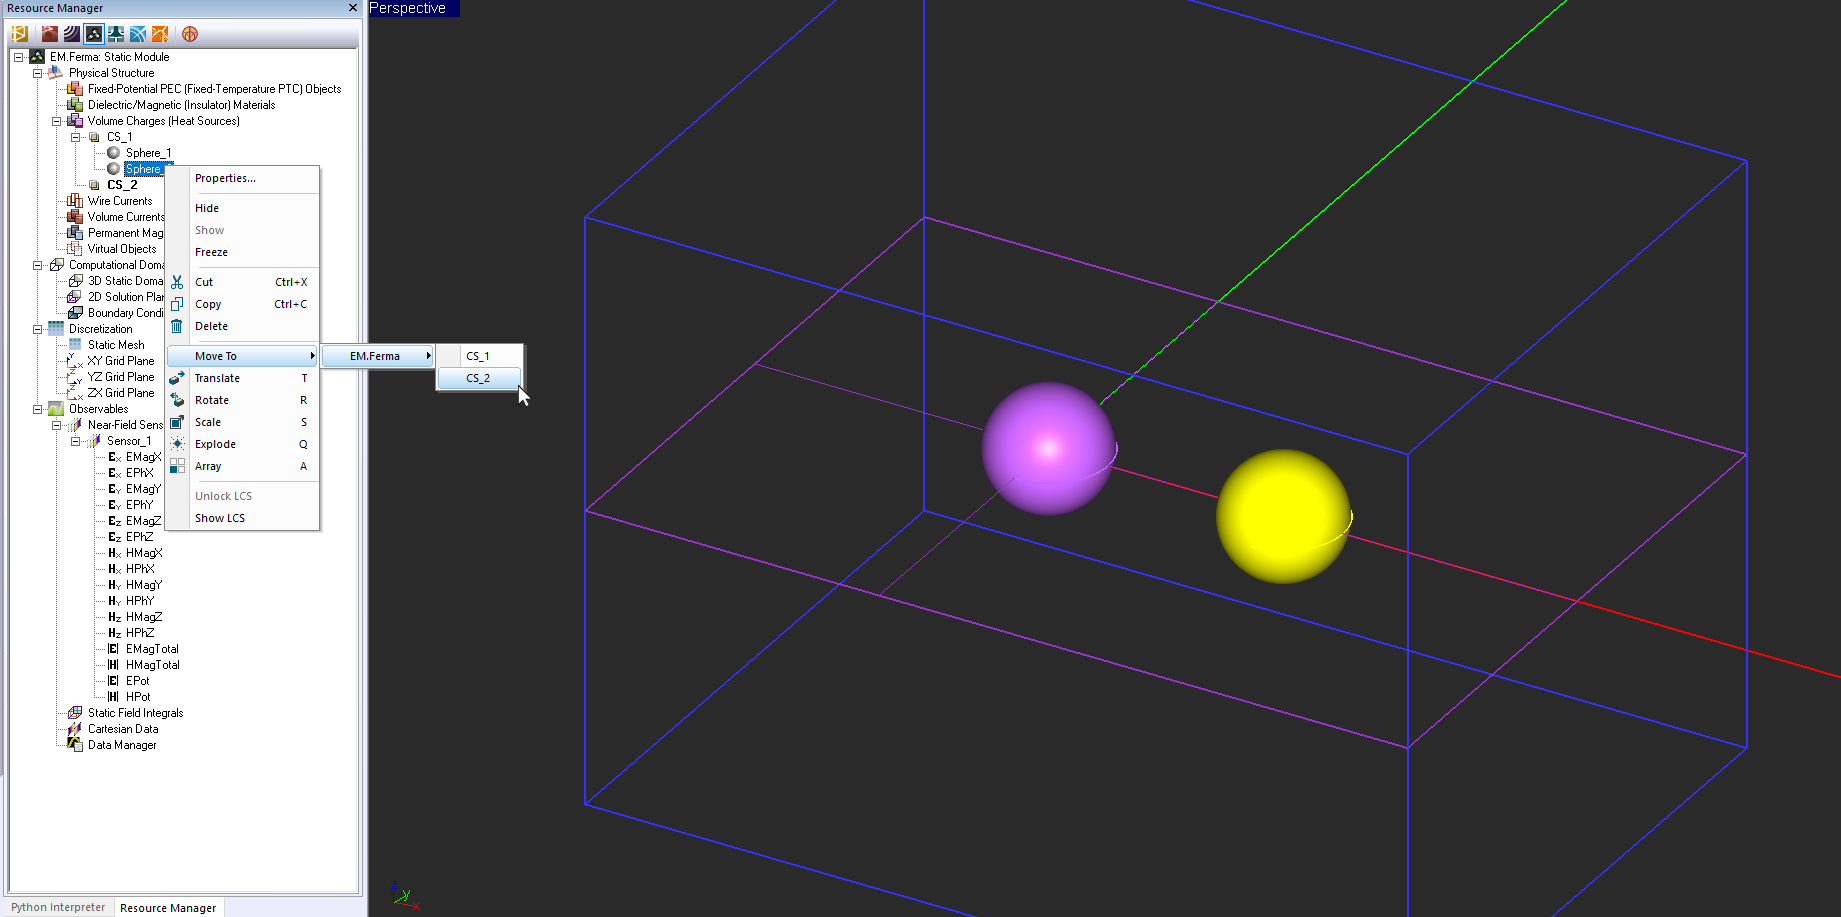1841x917 pixels.
Task: Collapse the Physical Structure tree node
Action: (x=38, y=73)
